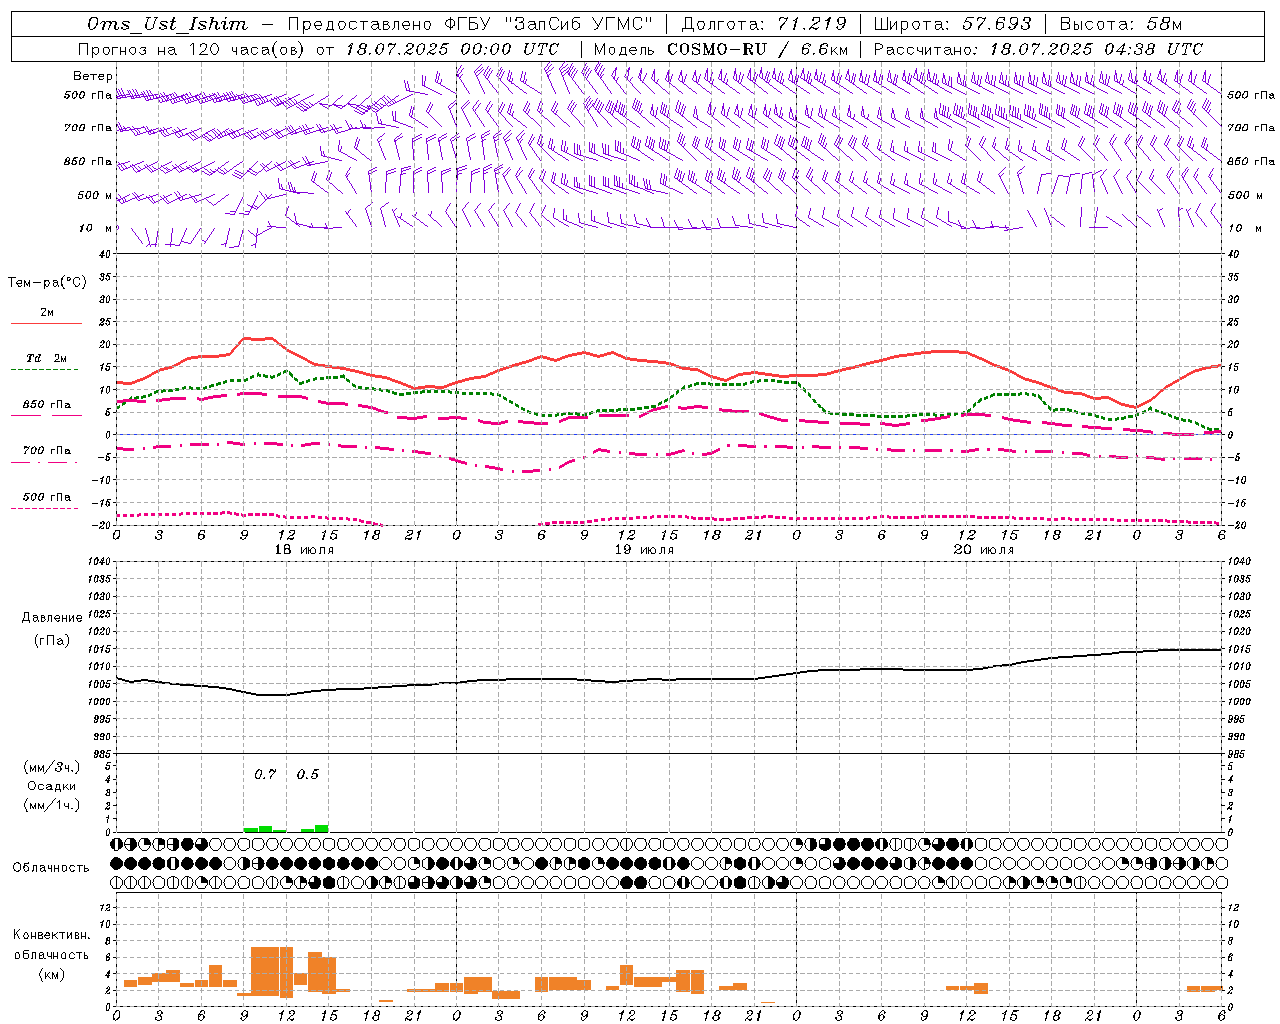The height and width of the screenshot is (1024, 1280).
Task: Click the Прогноз на 120 часа(ов) text
Action: 193,49
